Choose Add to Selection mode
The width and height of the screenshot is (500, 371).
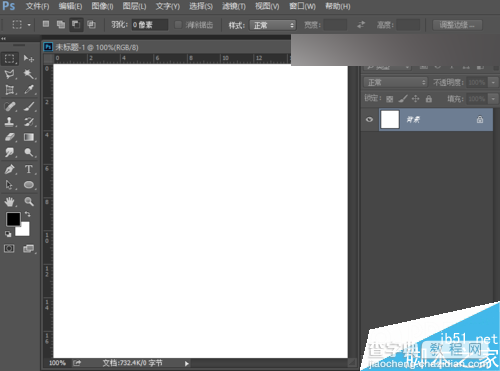point(61,24)
